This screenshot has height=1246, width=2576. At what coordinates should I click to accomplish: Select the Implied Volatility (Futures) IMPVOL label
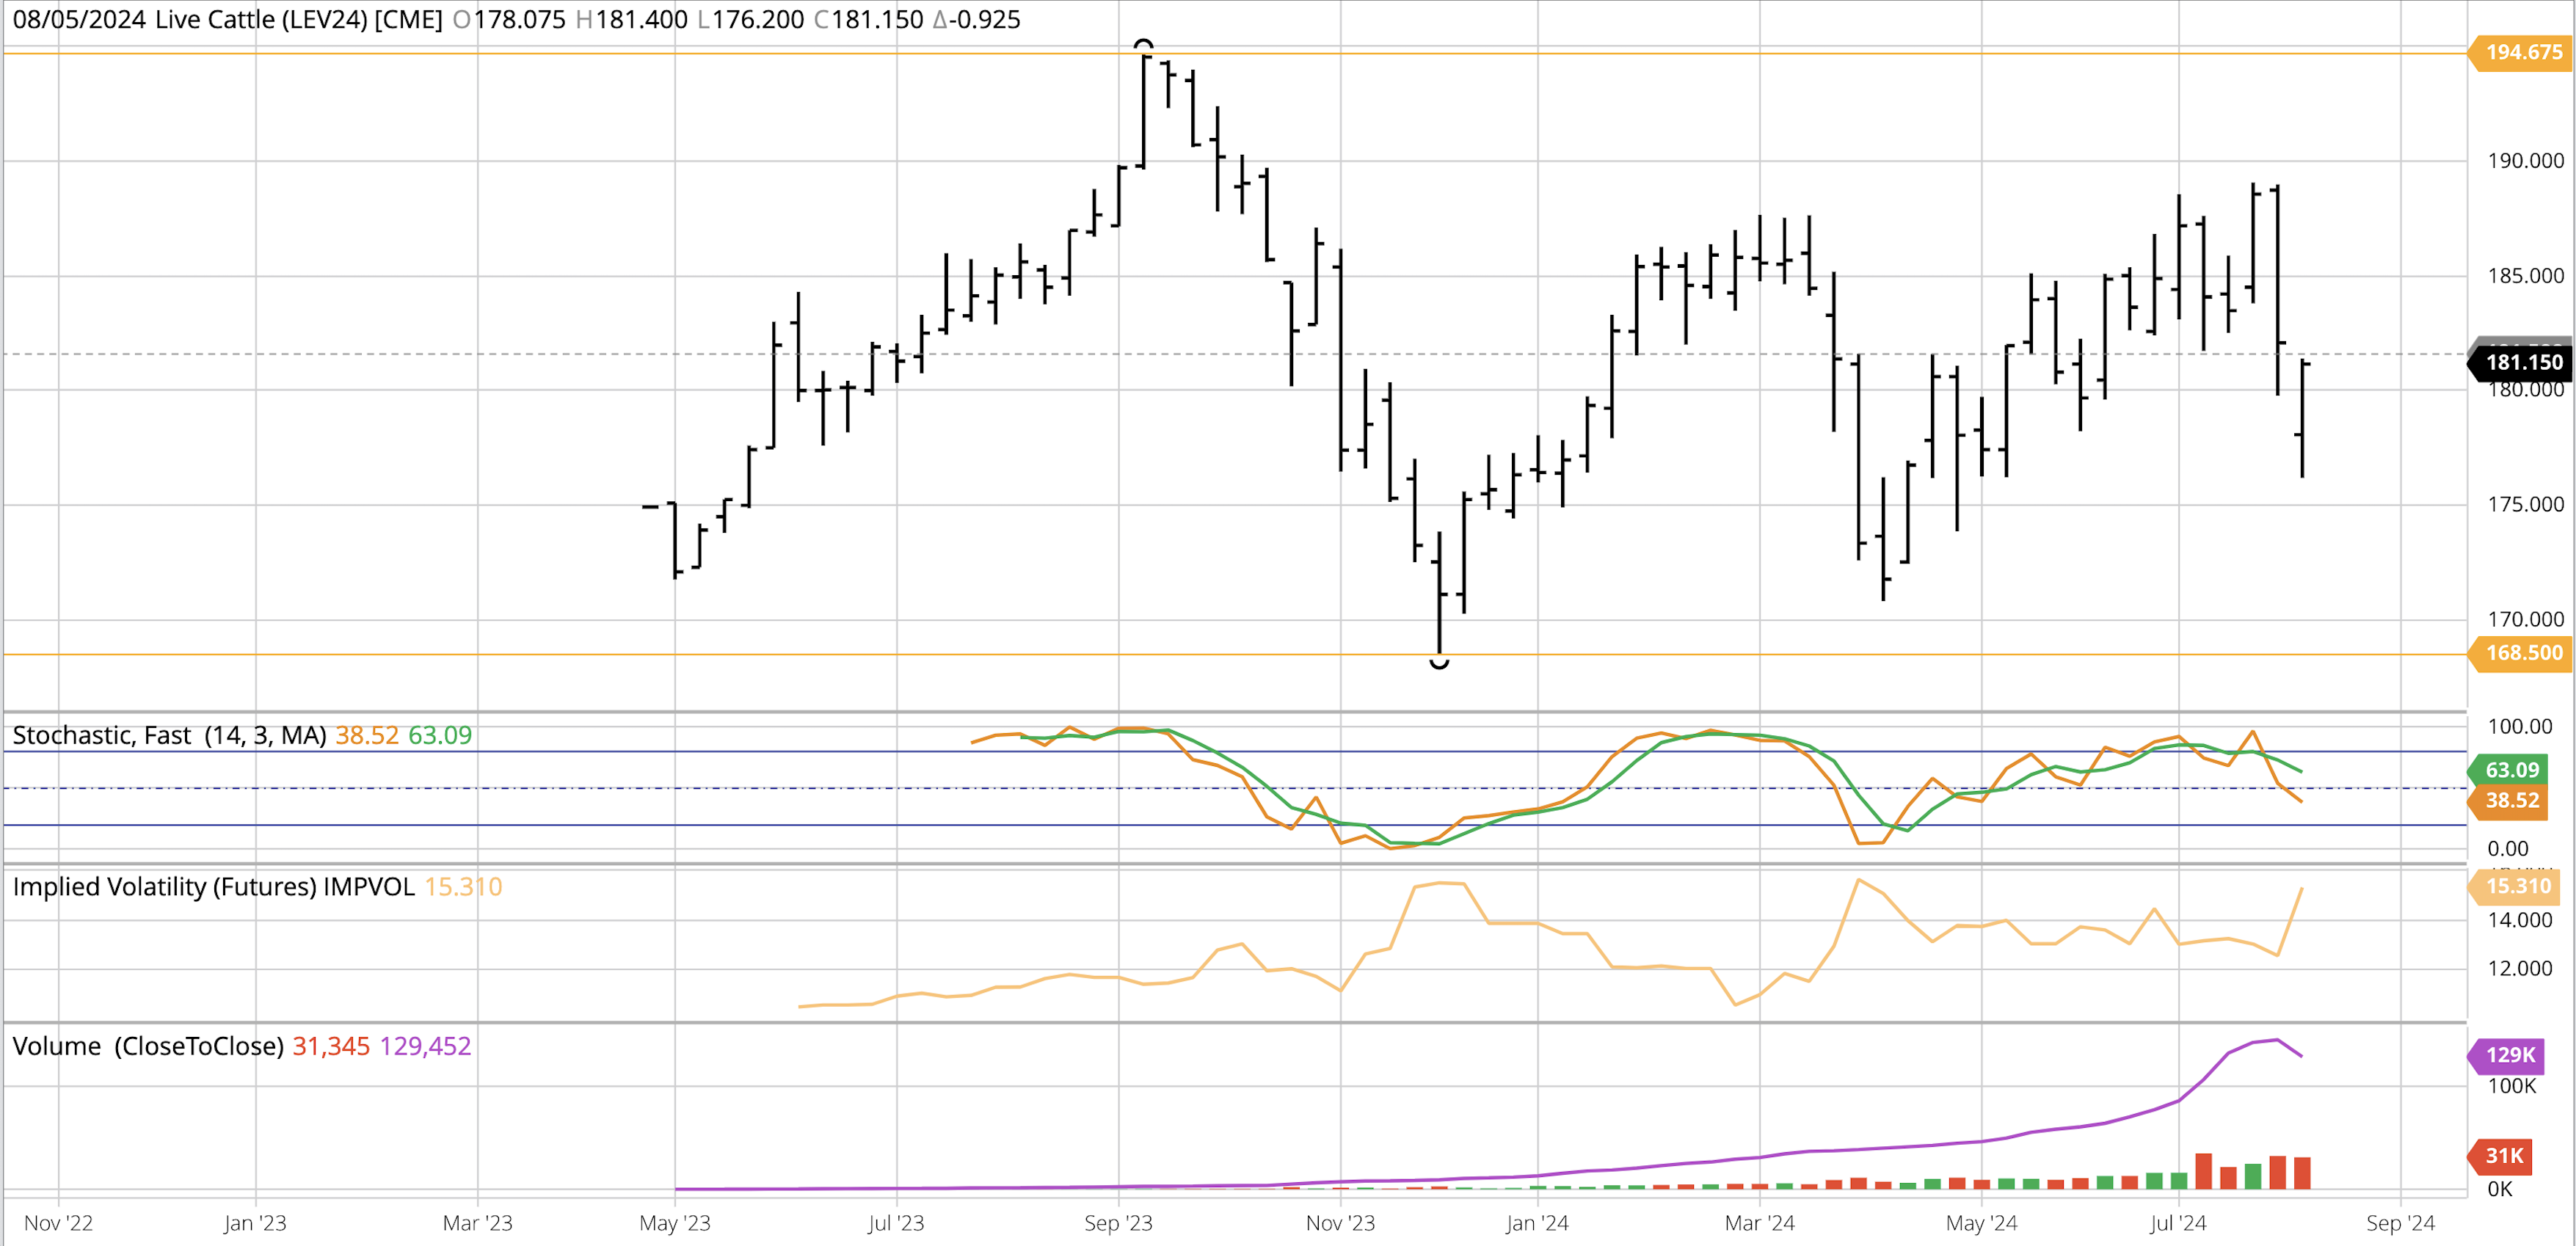pos(213,887)
